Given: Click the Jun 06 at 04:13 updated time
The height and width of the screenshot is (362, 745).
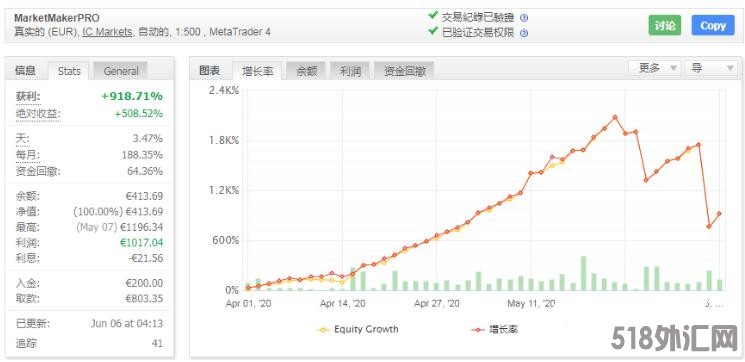Looking at the screenshot, I should 126,324.
